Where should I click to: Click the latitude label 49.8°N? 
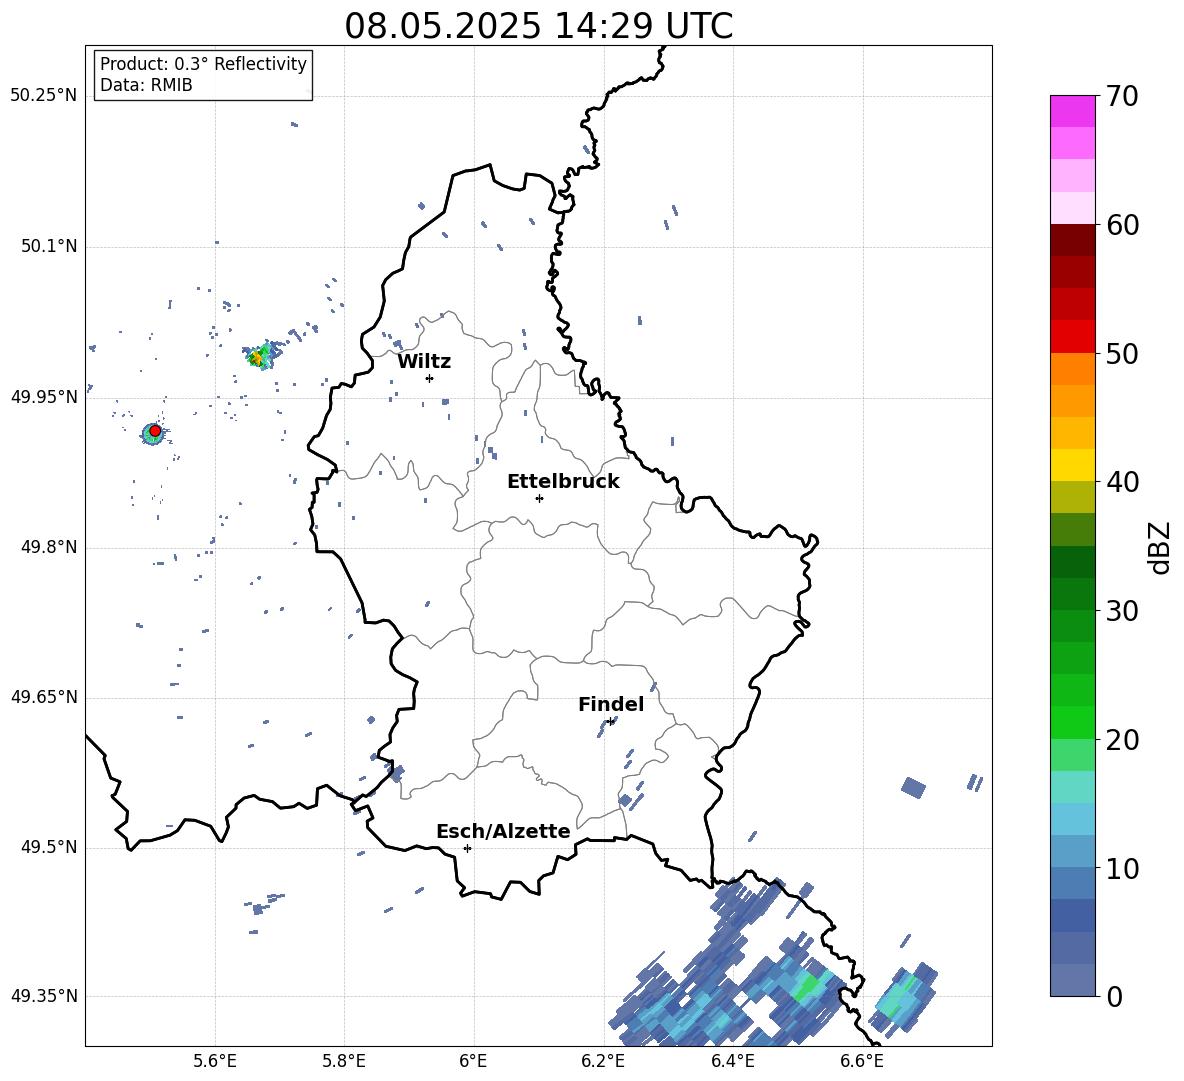pos(49,547)
